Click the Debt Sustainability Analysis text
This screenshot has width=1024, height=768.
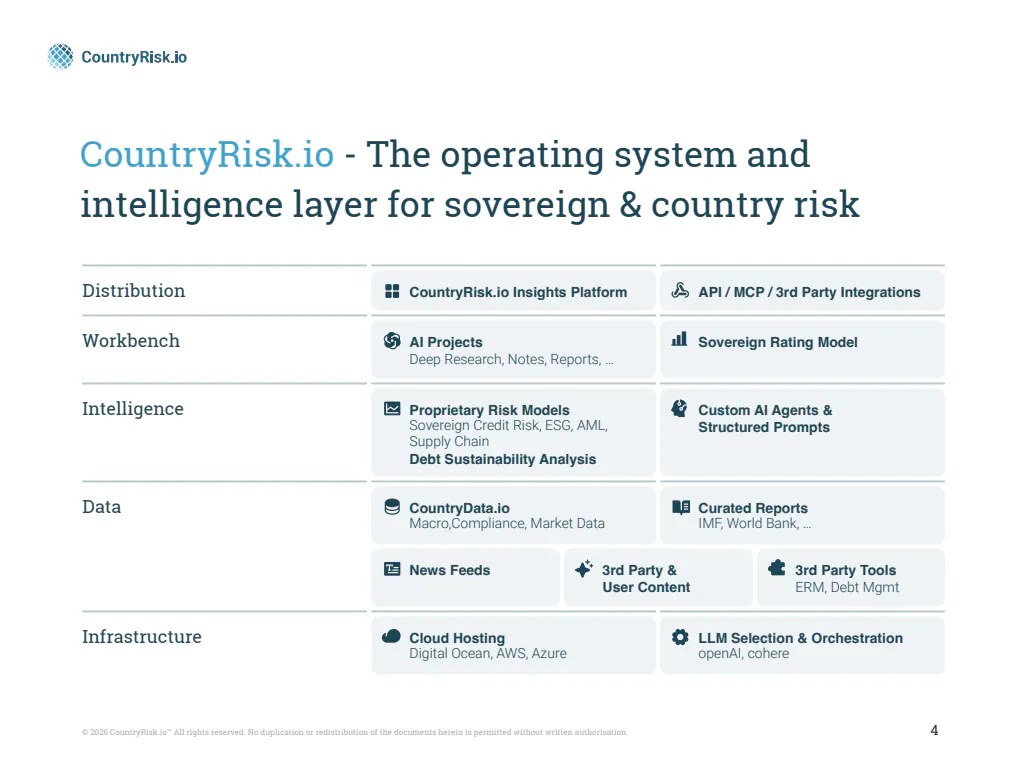503,459
